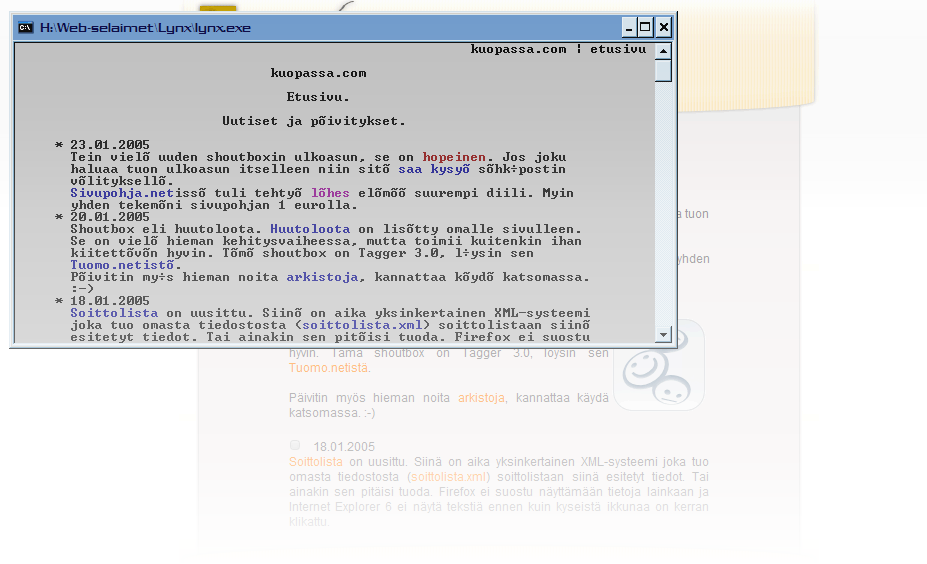Click the vertical scrollbar thumb in console
Screen dimensions: 927x564
tap(663, 71)
